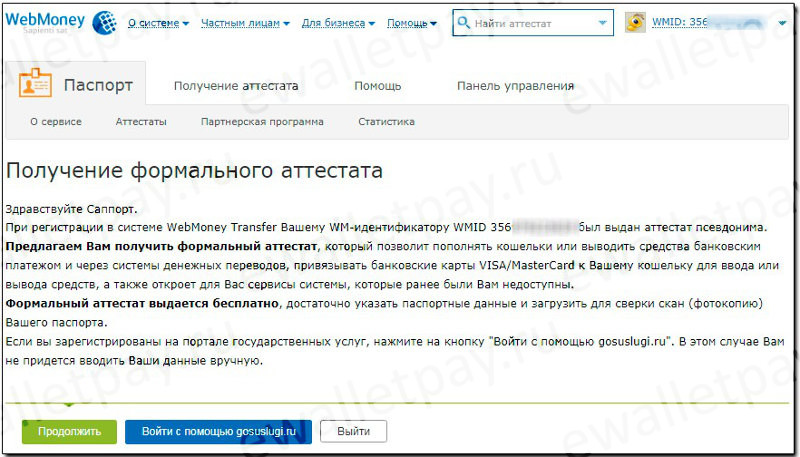Open the Партнерская программа submenu item

click(x=262, y=121)
